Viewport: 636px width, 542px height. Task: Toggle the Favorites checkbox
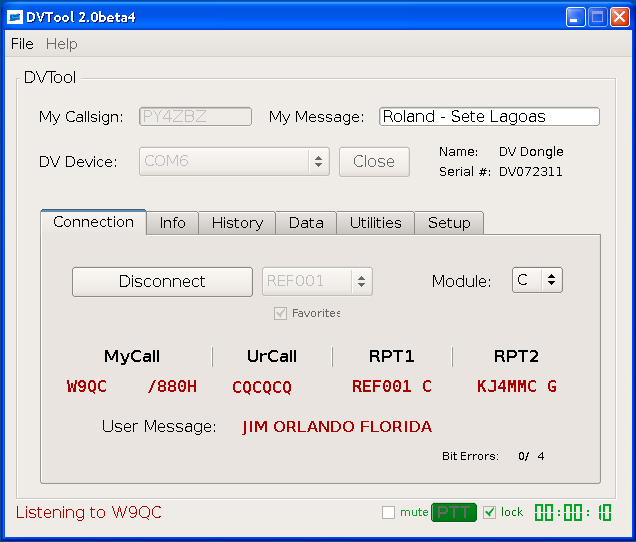click(x=280, y=313)
